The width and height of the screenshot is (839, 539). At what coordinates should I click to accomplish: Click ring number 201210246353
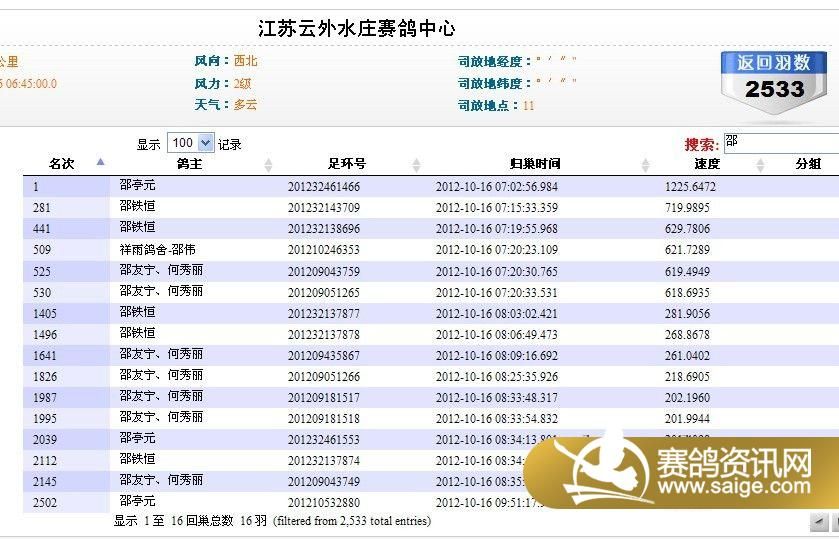323,250
